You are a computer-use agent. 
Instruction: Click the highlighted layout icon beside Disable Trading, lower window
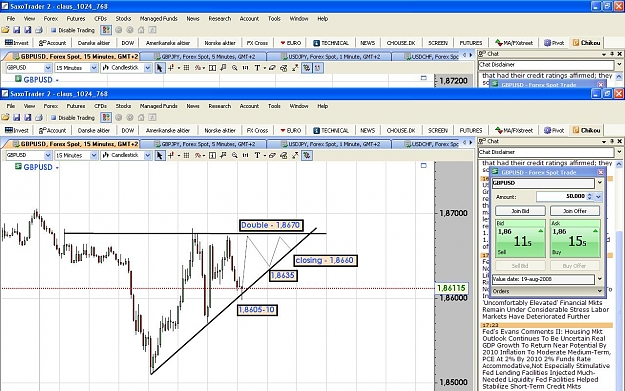(106, 118)
